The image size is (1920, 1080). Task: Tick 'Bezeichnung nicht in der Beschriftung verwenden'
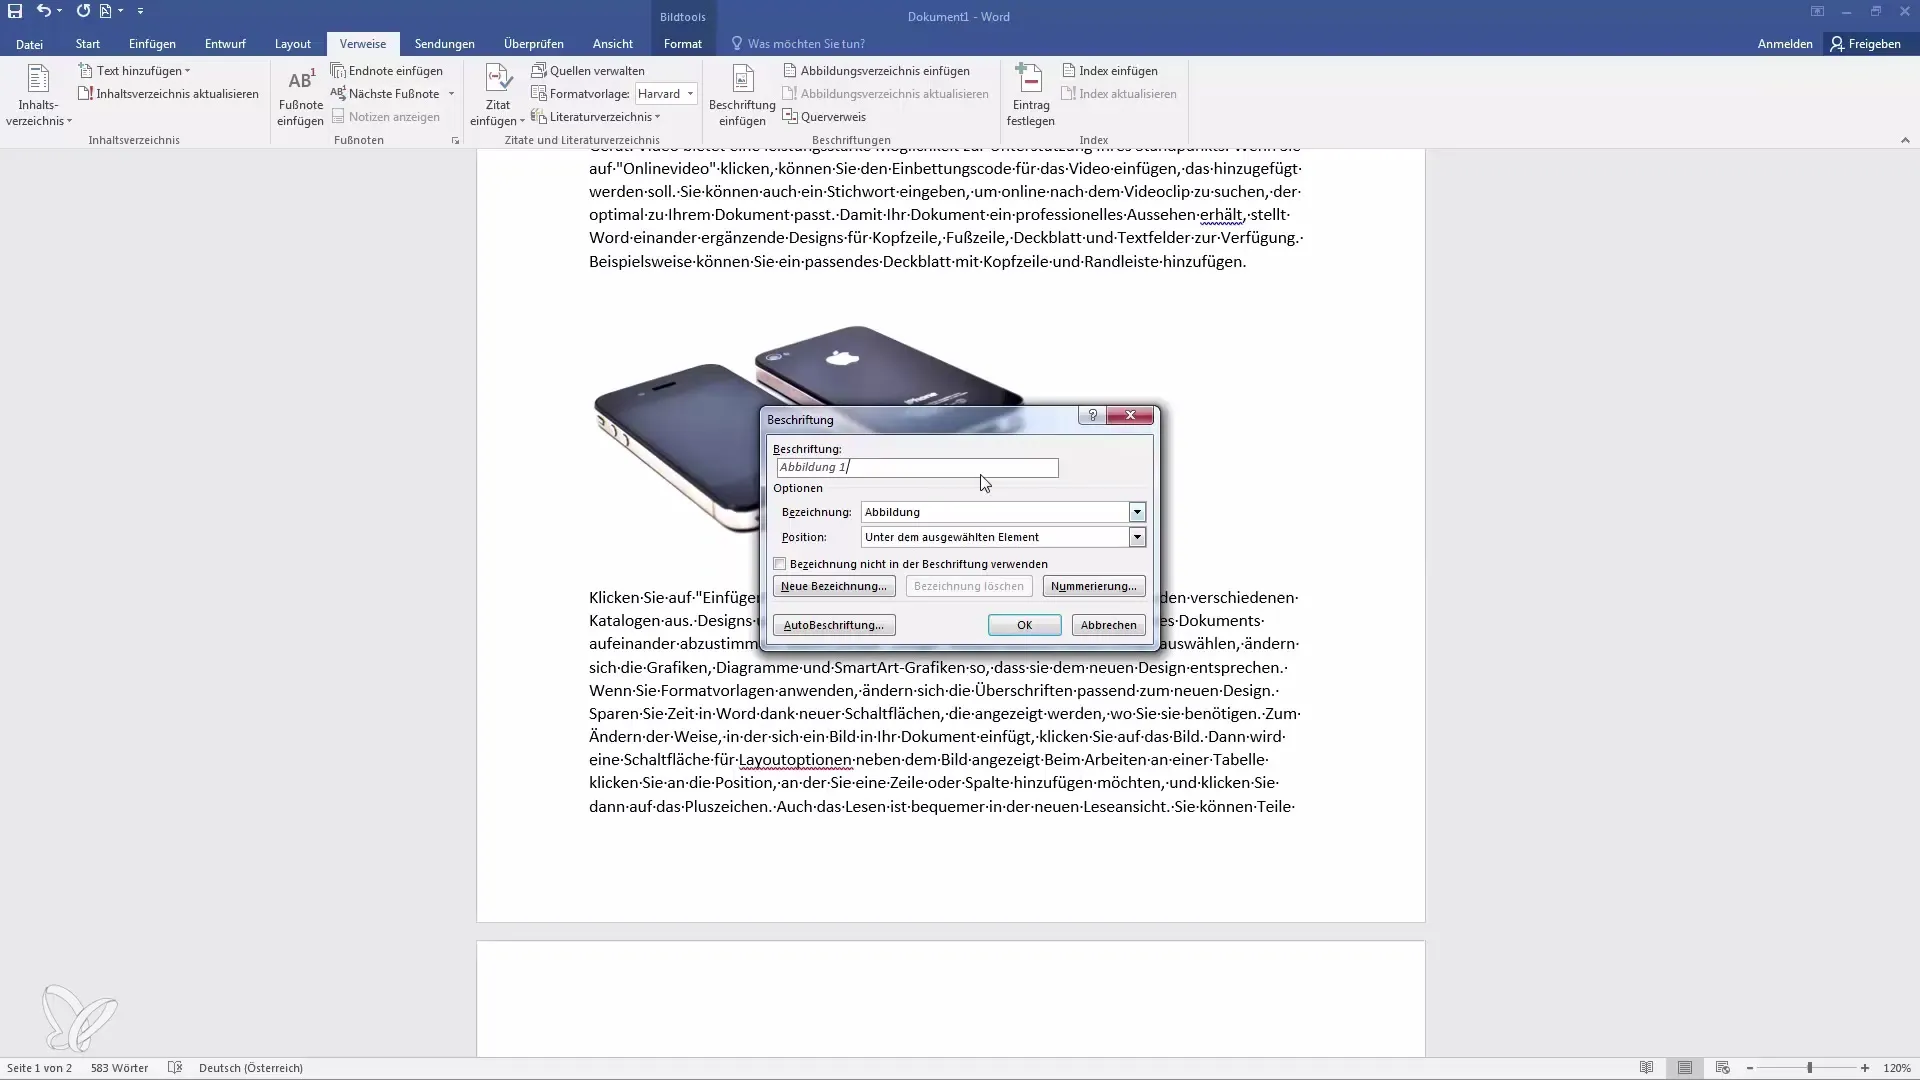(x=780, y=564)
